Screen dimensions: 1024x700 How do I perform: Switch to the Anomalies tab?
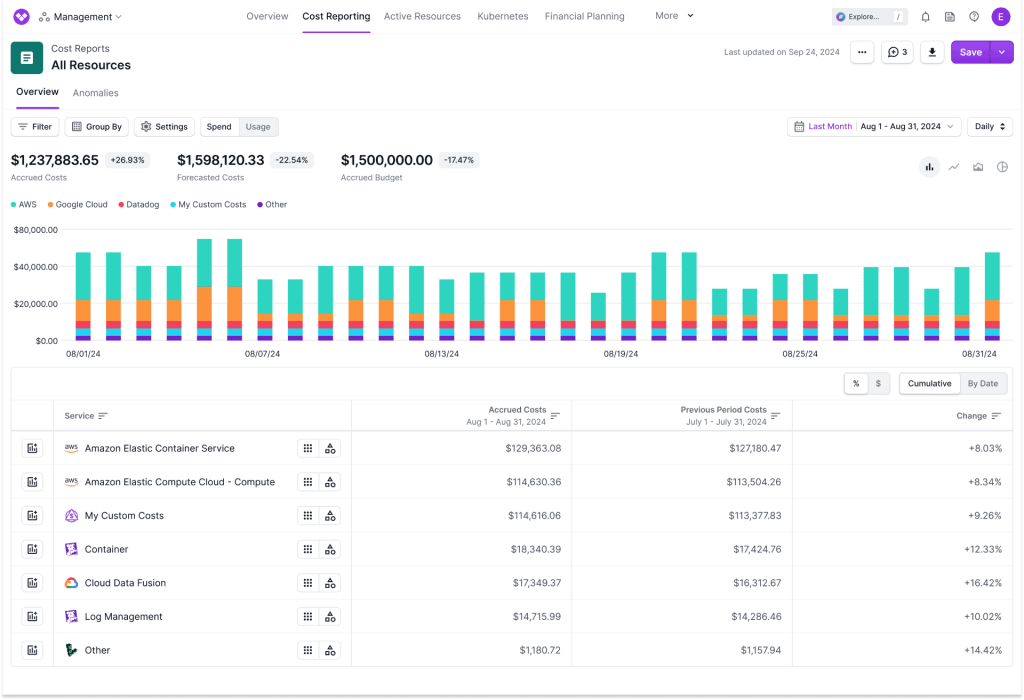tap(95, 93)
